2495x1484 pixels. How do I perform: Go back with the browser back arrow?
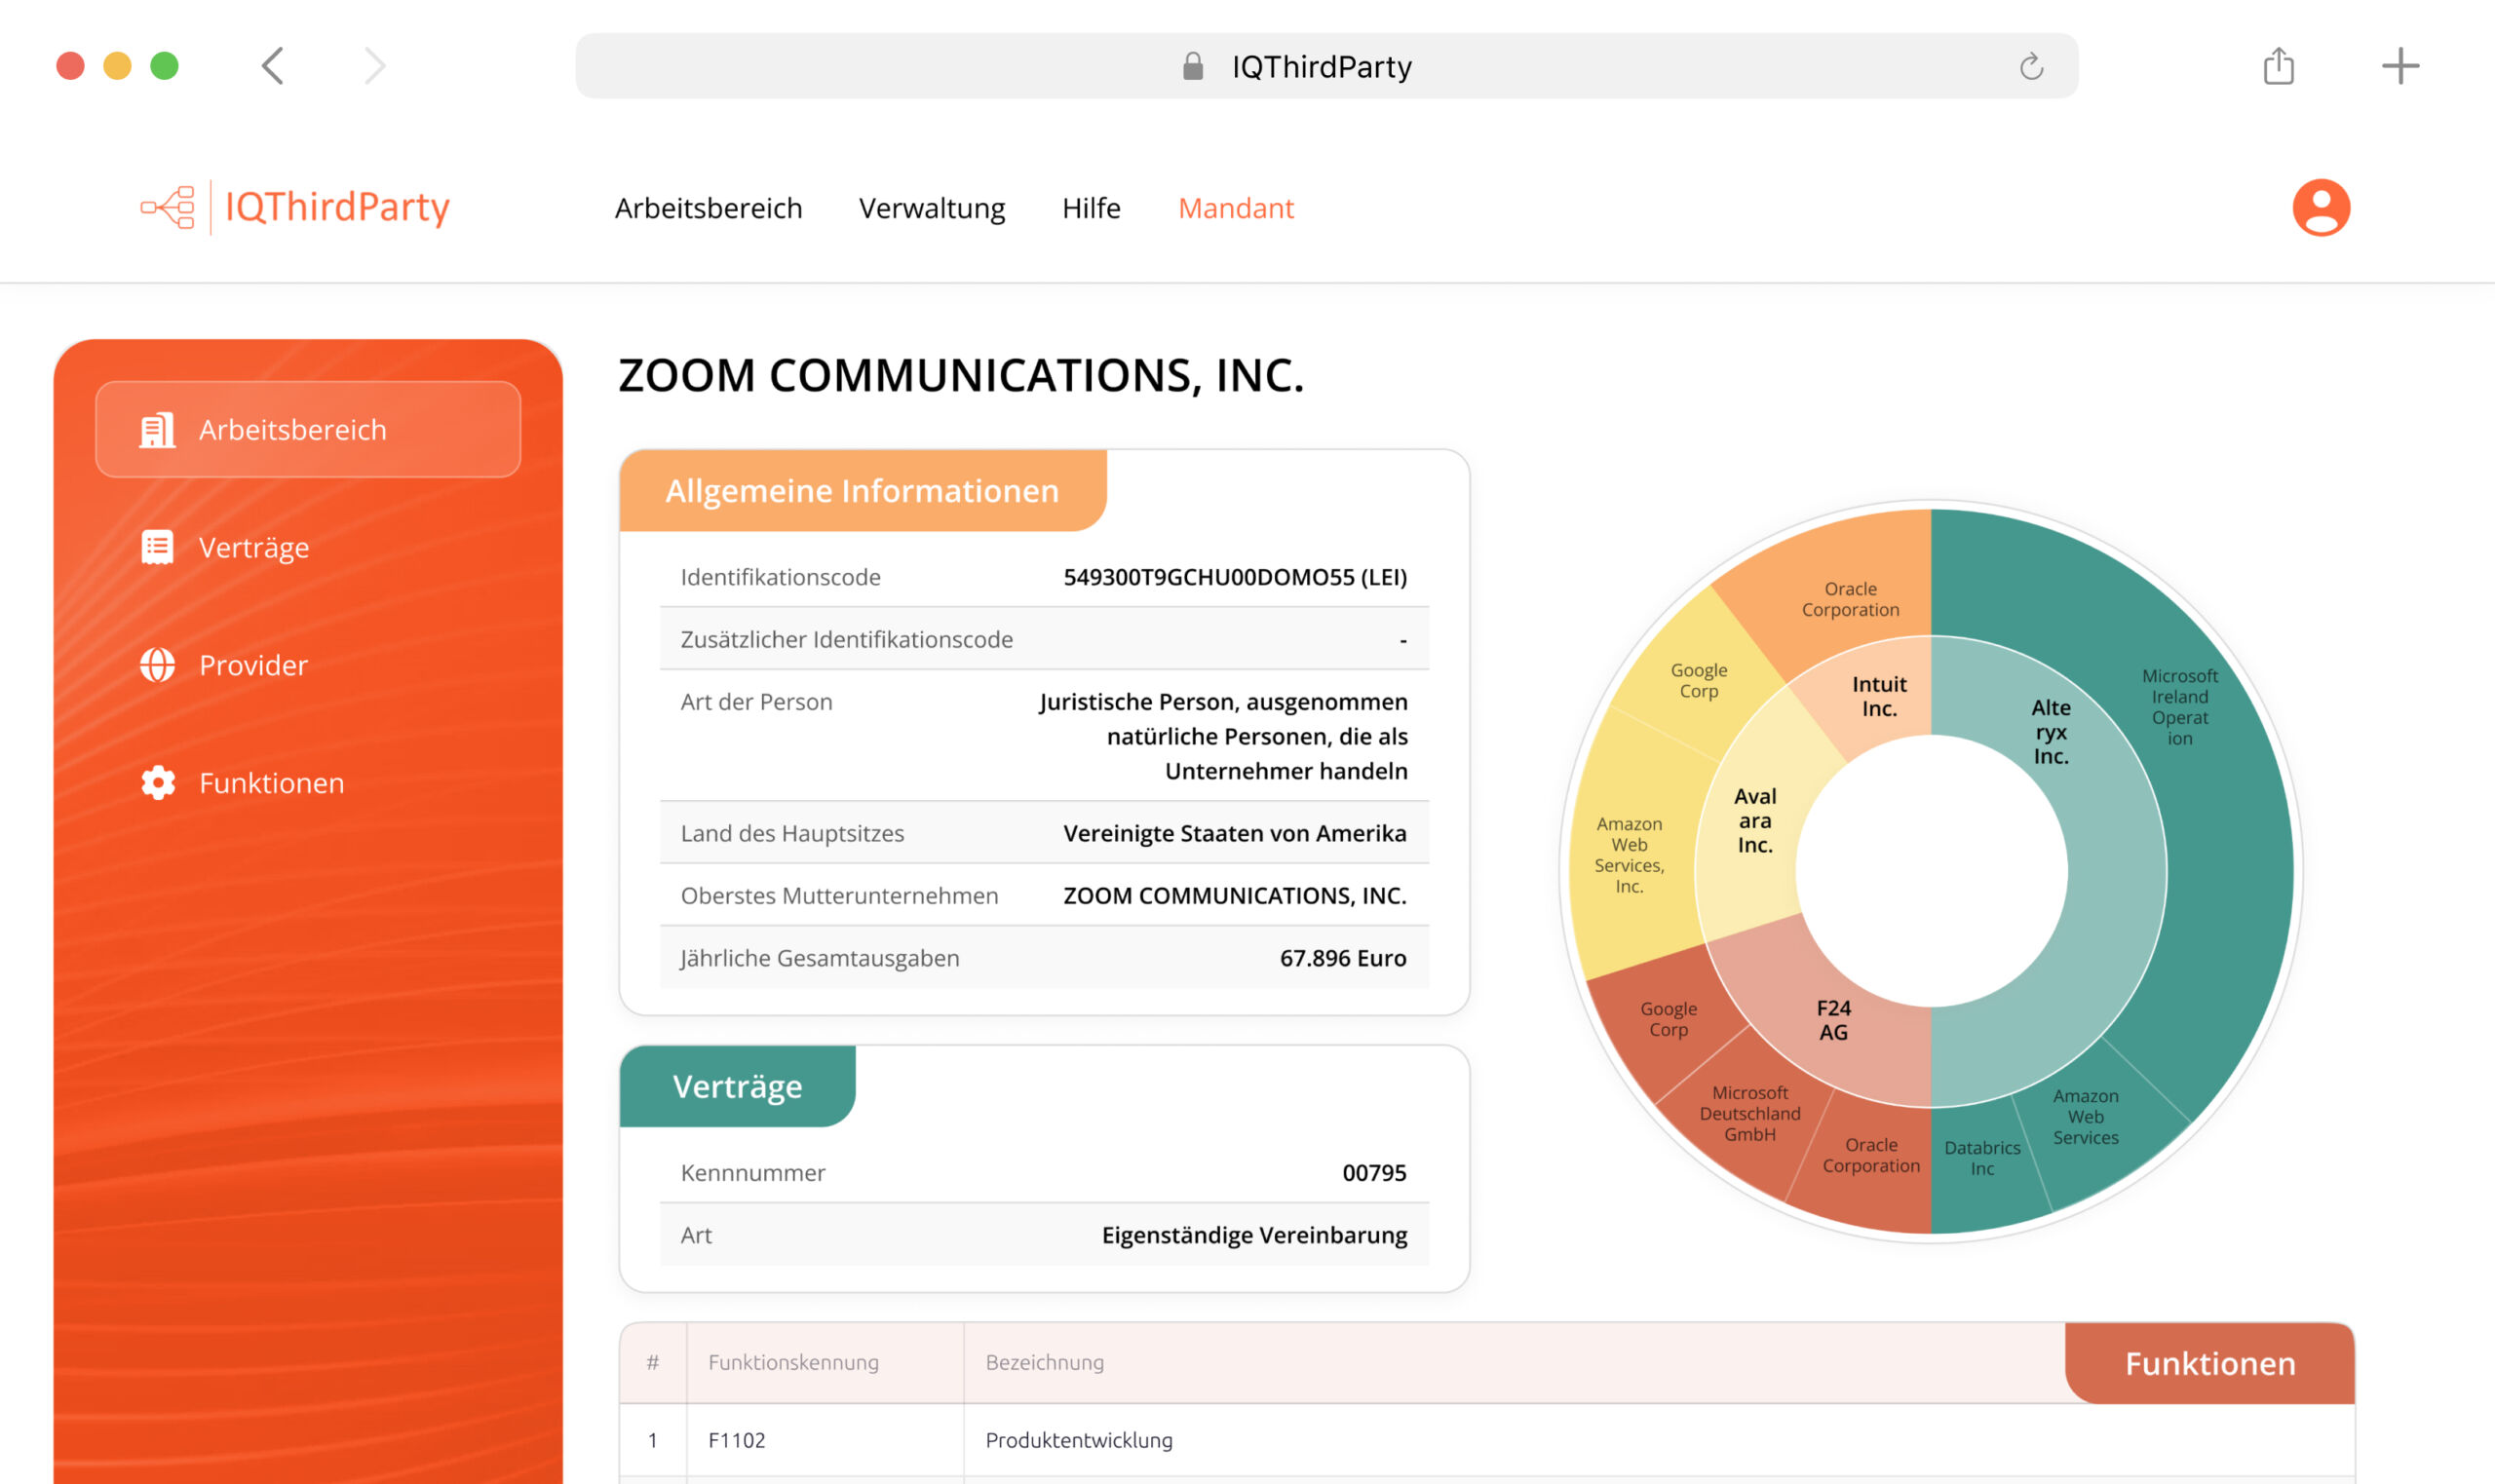[x=272, y=66]
